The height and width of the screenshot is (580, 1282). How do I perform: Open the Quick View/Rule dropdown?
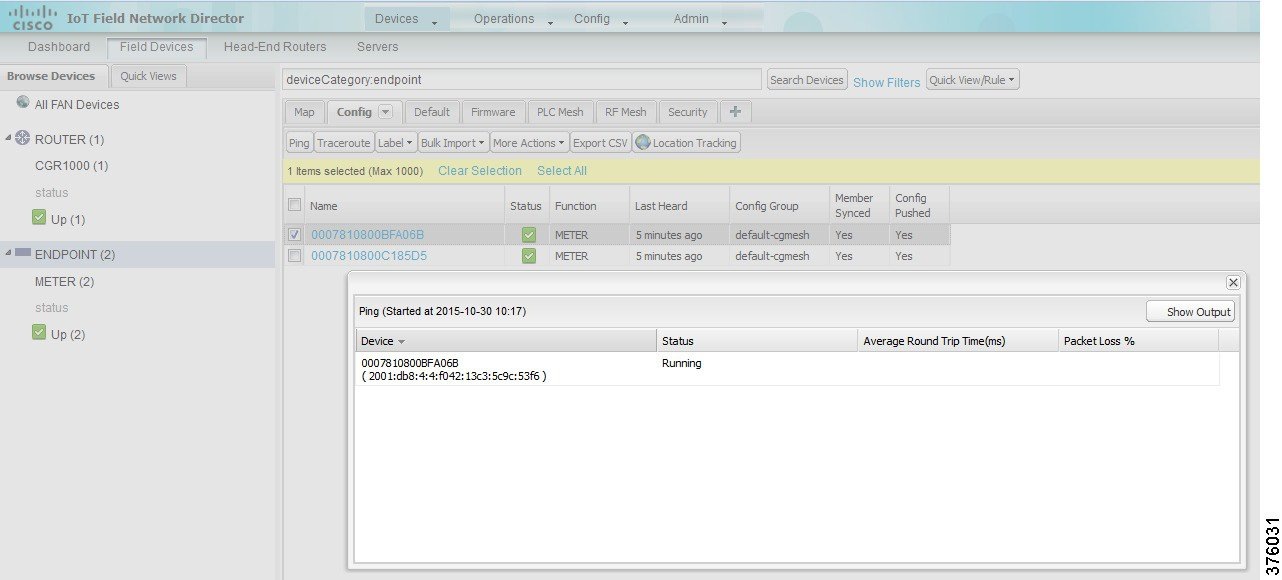(x=971, y=79)
